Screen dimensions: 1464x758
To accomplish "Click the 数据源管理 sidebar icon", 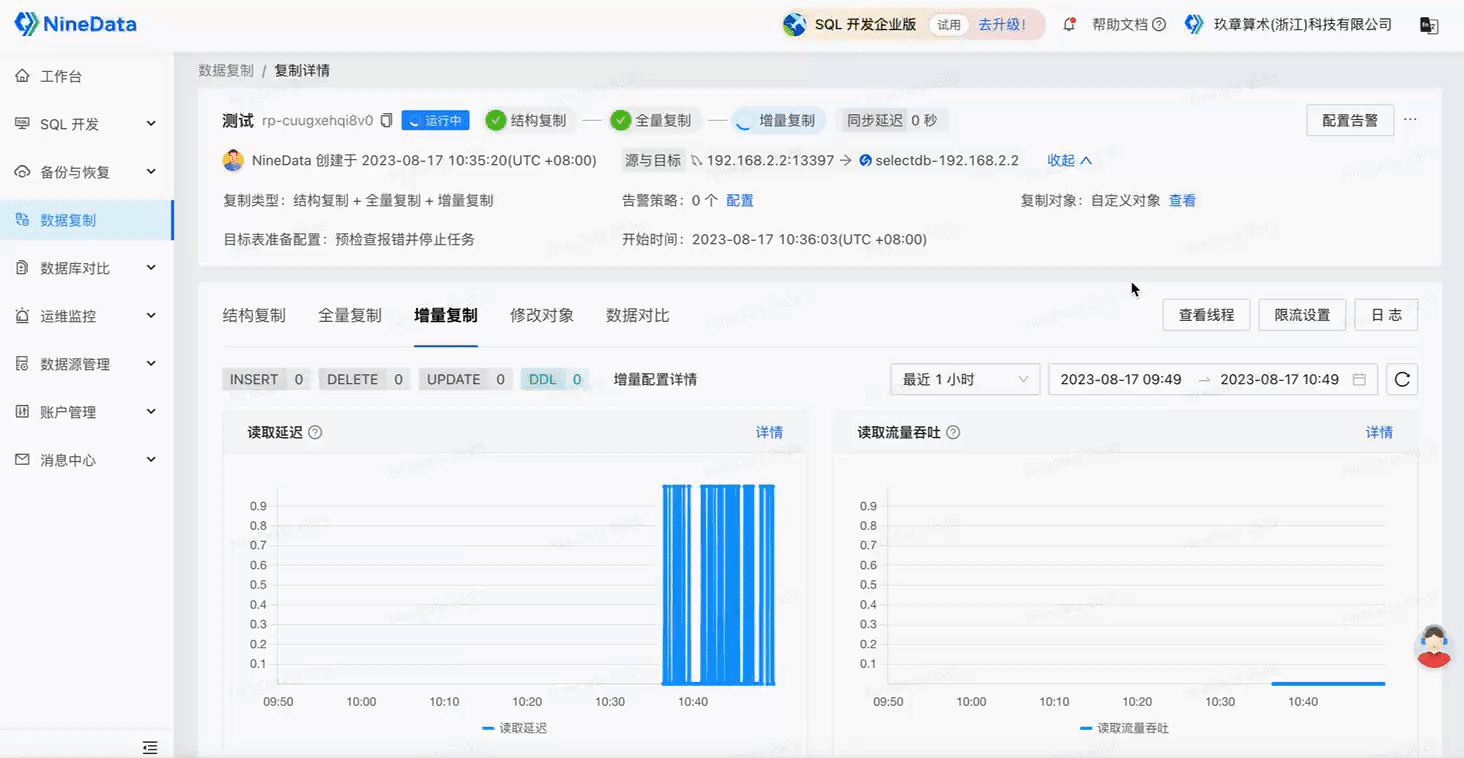I will tap(22, 364).
